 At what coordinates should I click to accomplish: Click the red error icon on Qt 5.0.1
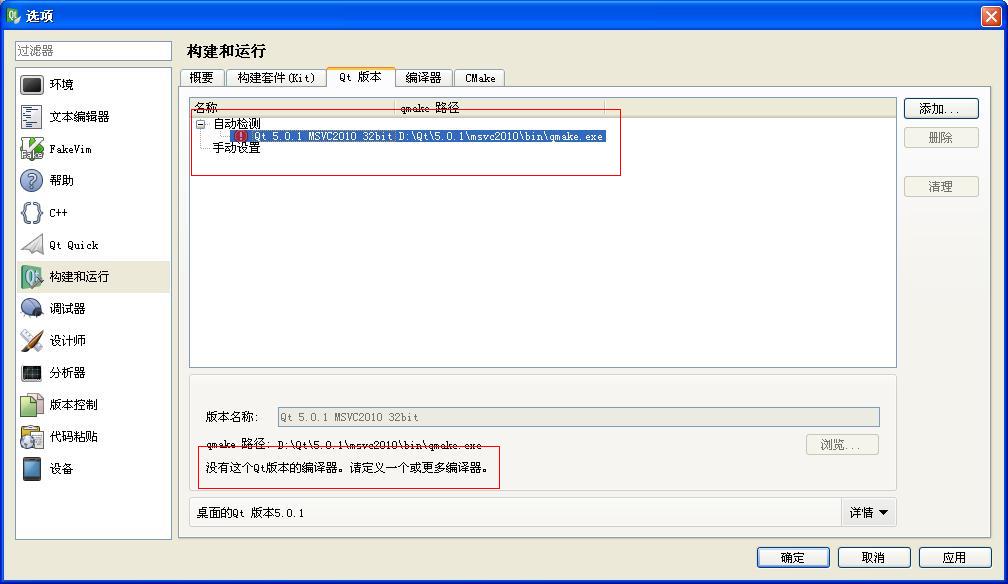coord(240,136)
